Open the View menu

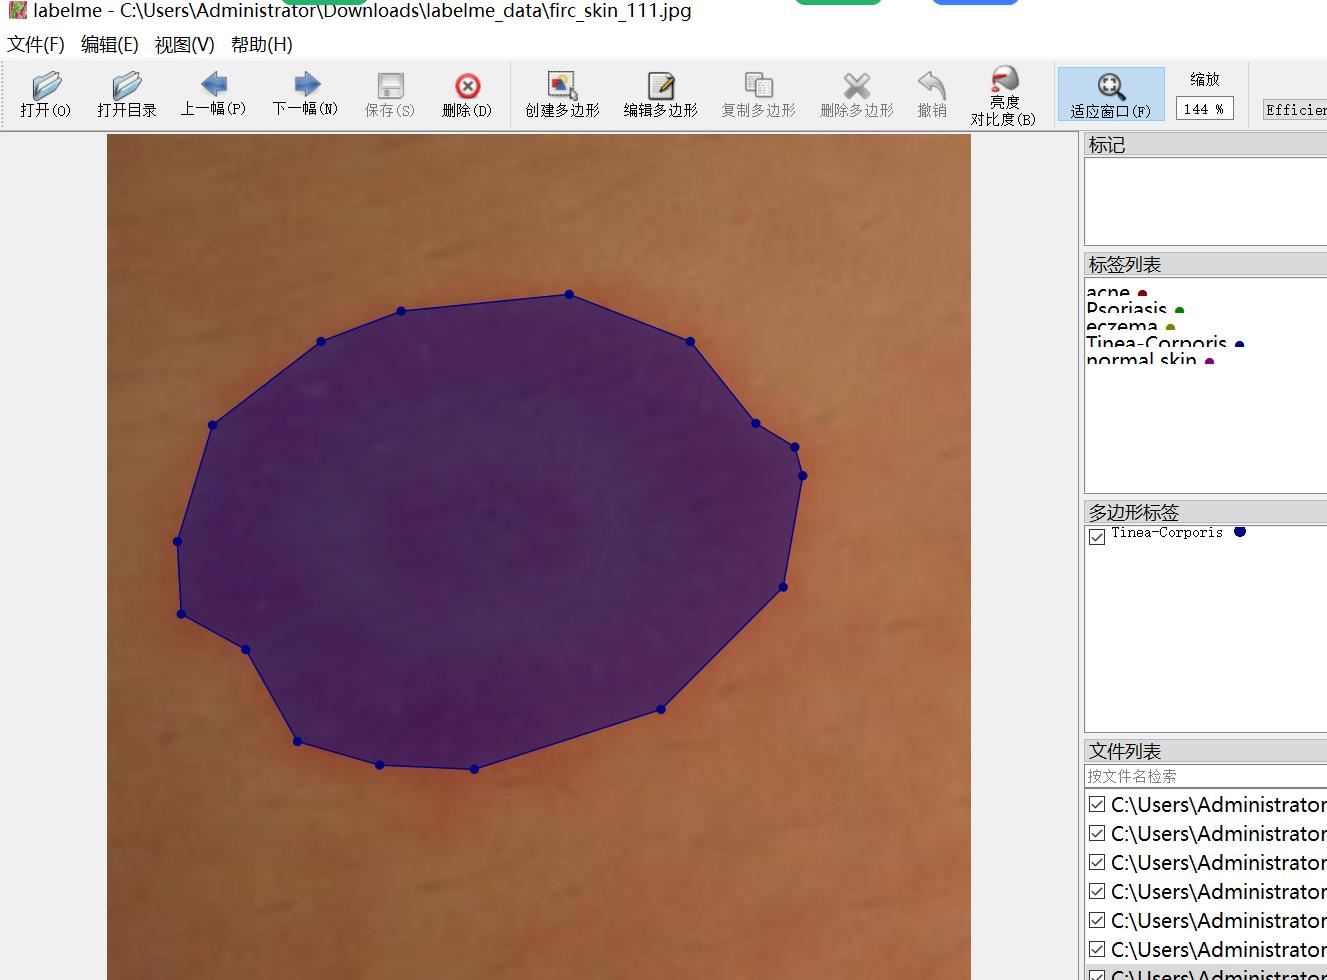click(184, 44)
